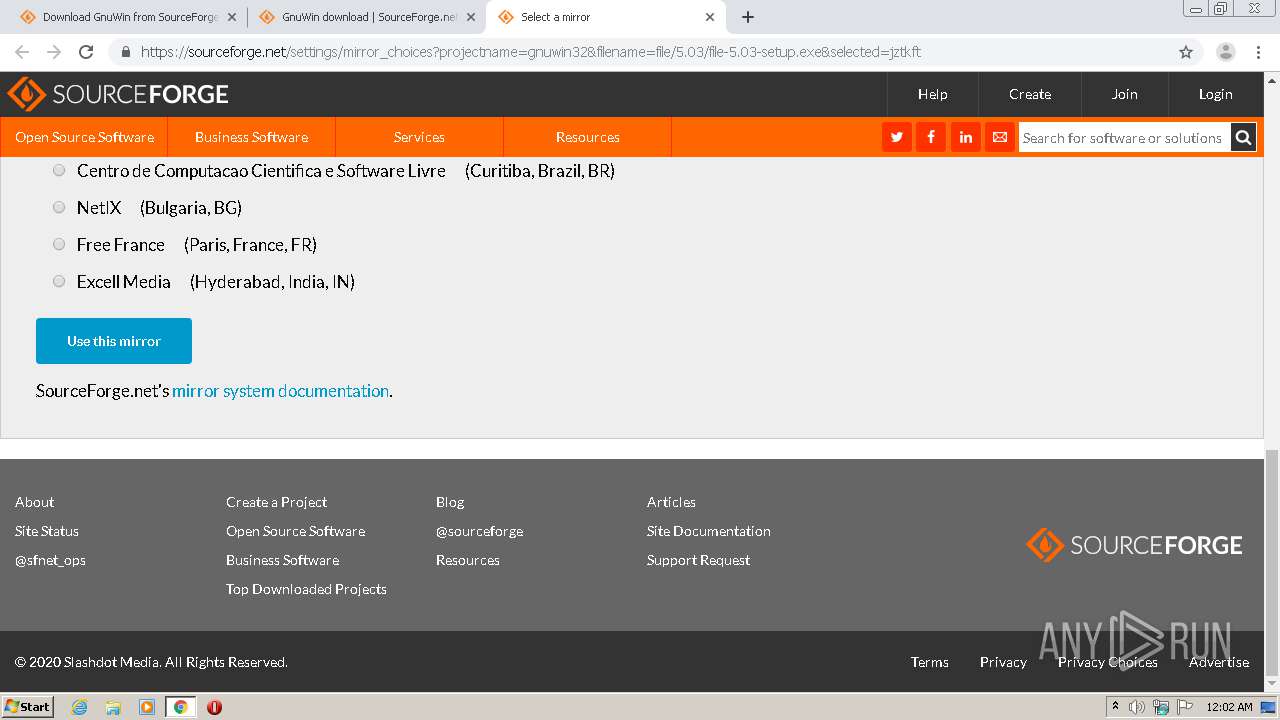Open Terms footer link
Image resolution: width=1280 pixels, height=720 pixels.
929,662
